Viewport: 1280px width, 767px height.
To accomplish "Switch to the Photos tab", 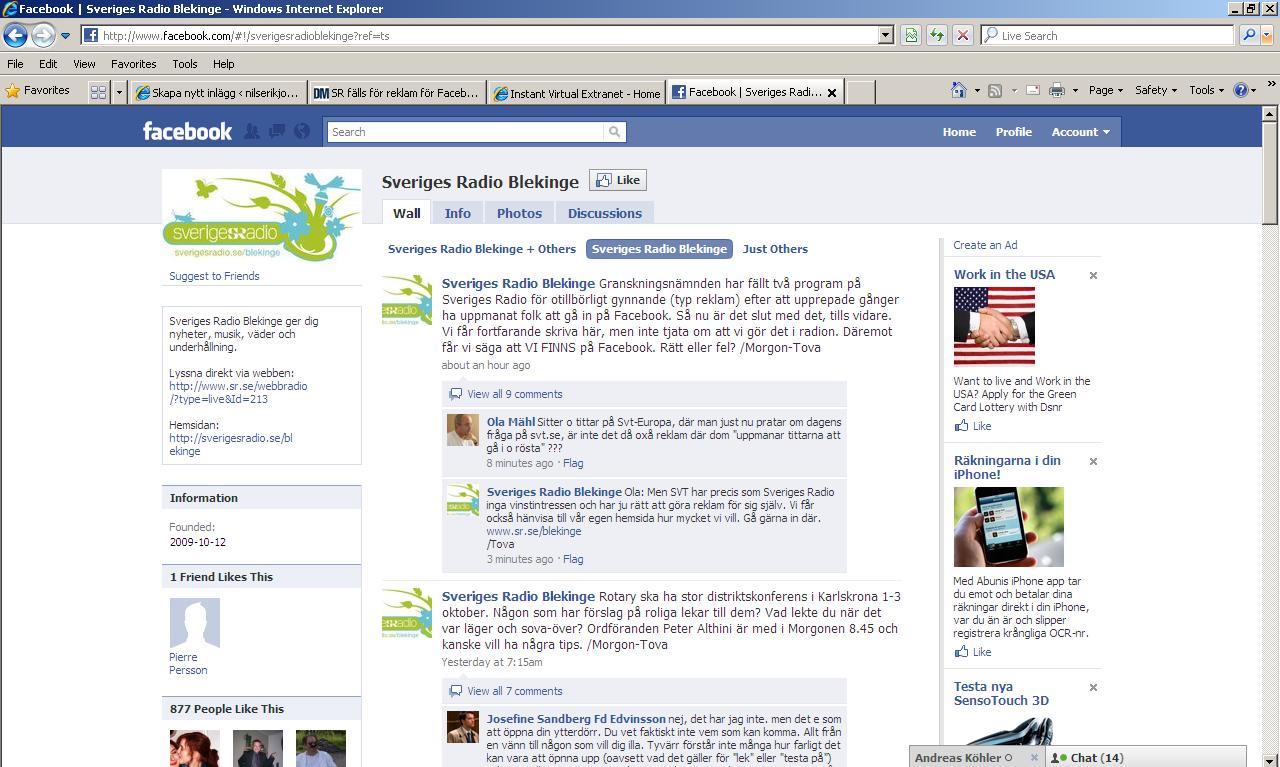I will click(x=519, y=213).
